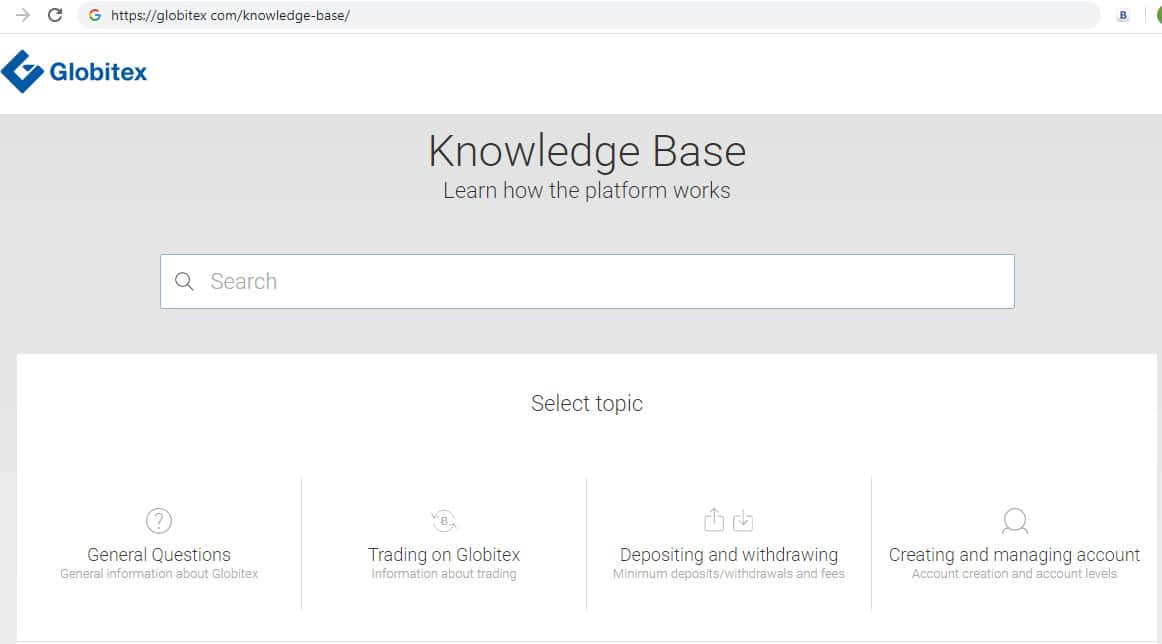This screenshot has height=644, width=1162.
Task: Open Creating and managing account topic
Action: [x=1014, y=555]
